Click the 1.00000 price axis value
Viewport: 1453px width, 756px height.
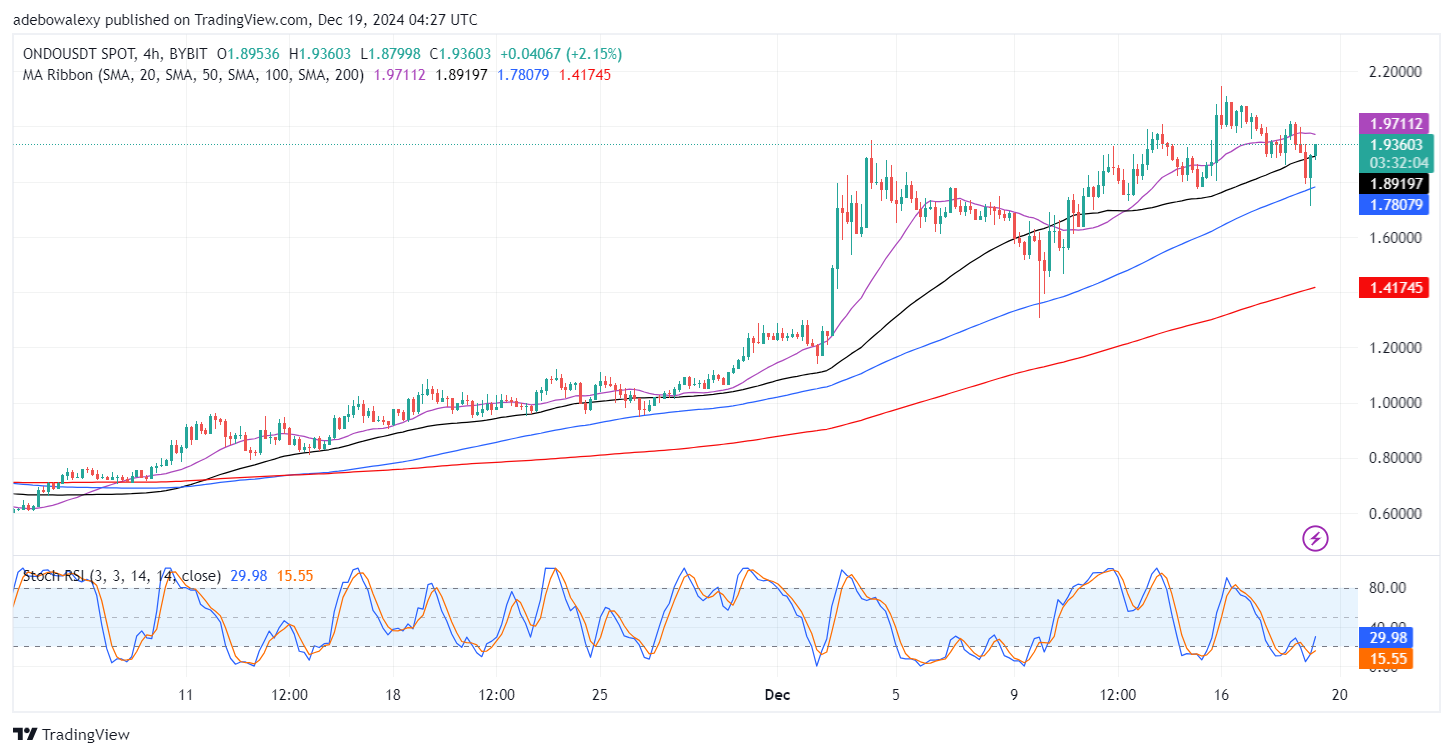point(1396,403)
